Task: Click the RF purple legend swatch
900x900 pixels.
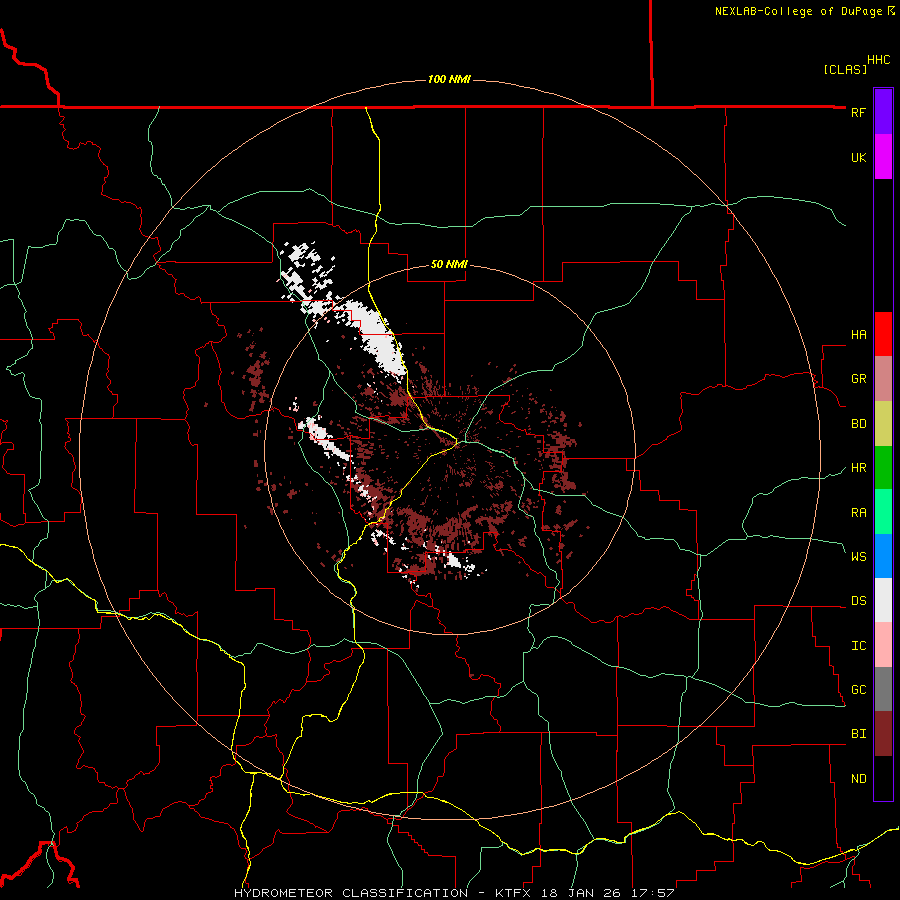Action: click(x=883, y=112)
